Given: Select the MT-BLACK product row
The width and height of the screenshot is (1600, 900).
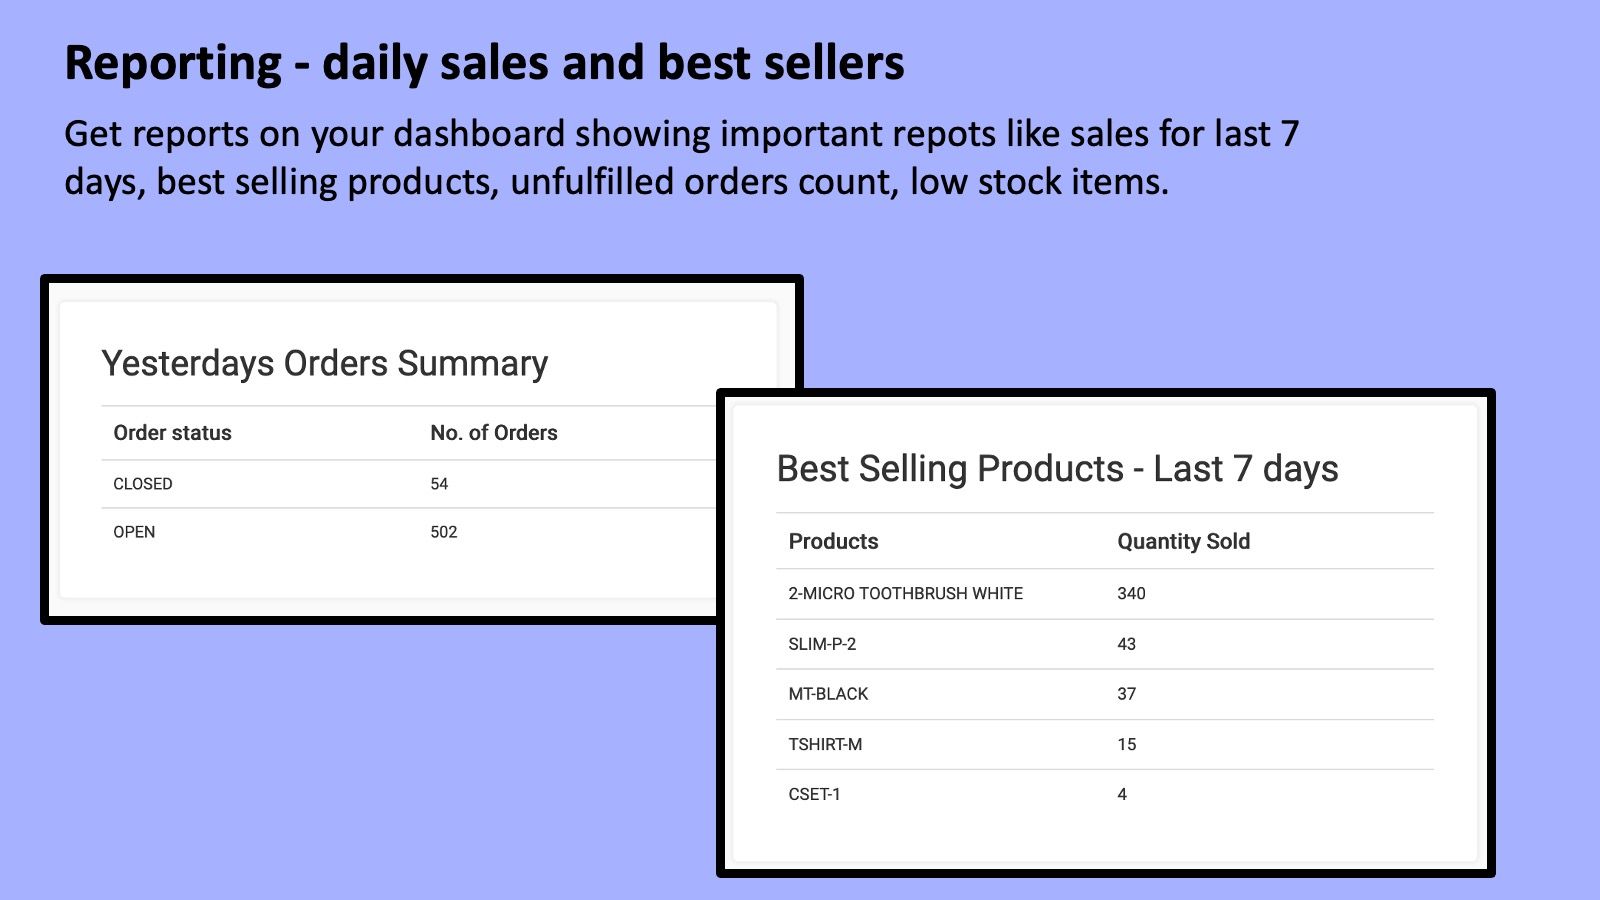Looking at the screenshot, I should (x=829, y=694).
